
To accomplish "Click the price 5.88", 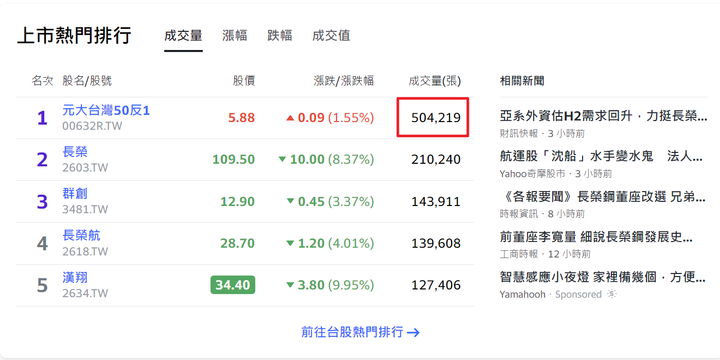I will [x=242, y=118].
